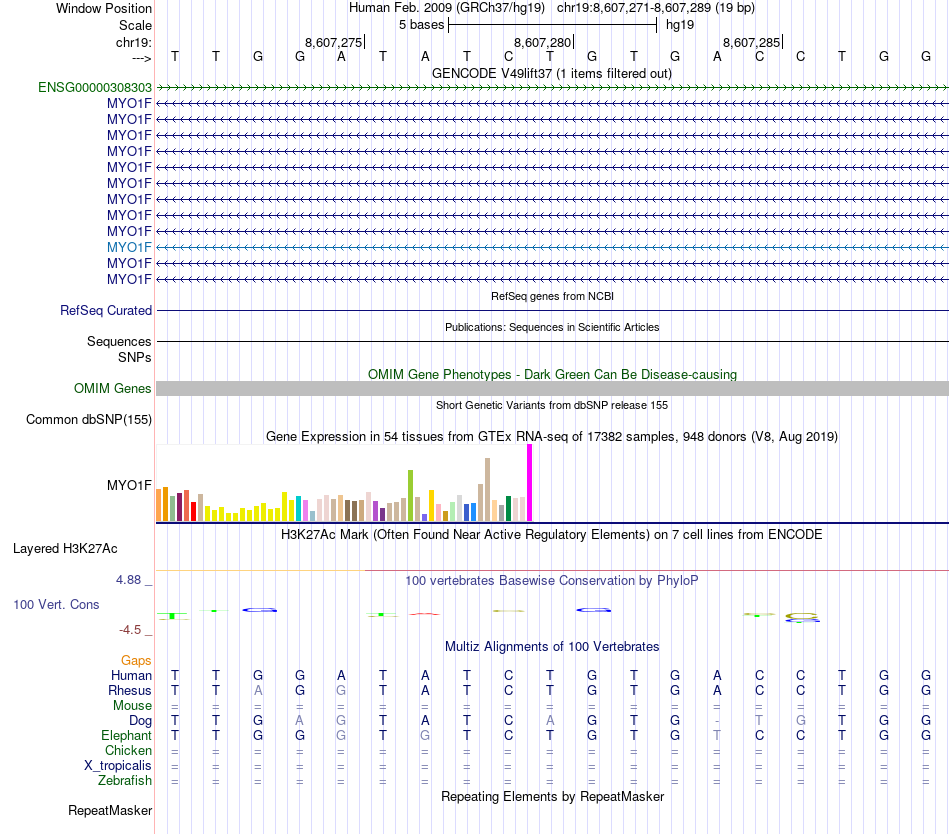This screenshot has height=834, width=950.
Task: Select the Mouse alignment row label
Action: (132, 706)
